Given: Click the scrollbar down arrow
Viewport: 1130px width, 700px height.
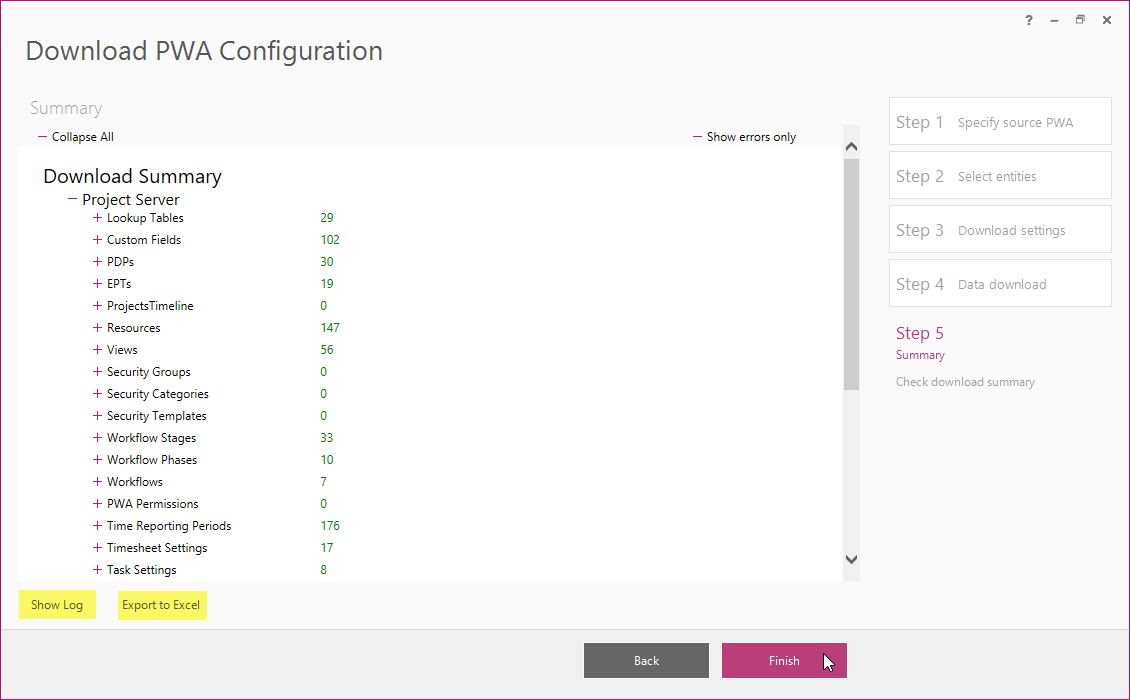Looking at the screenshot, I should 851,559.
